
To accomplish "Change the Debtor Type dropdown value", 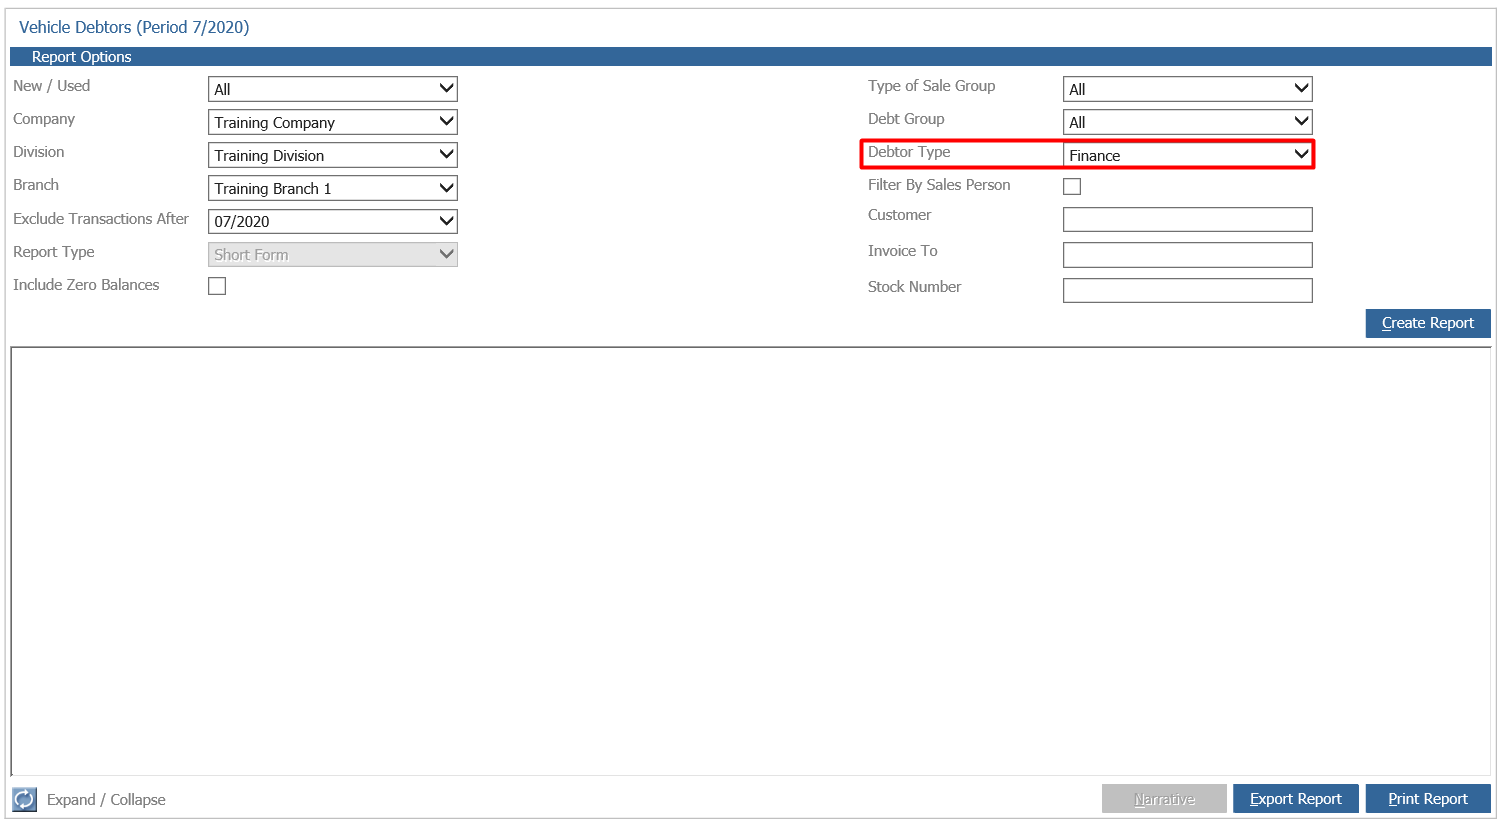I will [1188, 155].
